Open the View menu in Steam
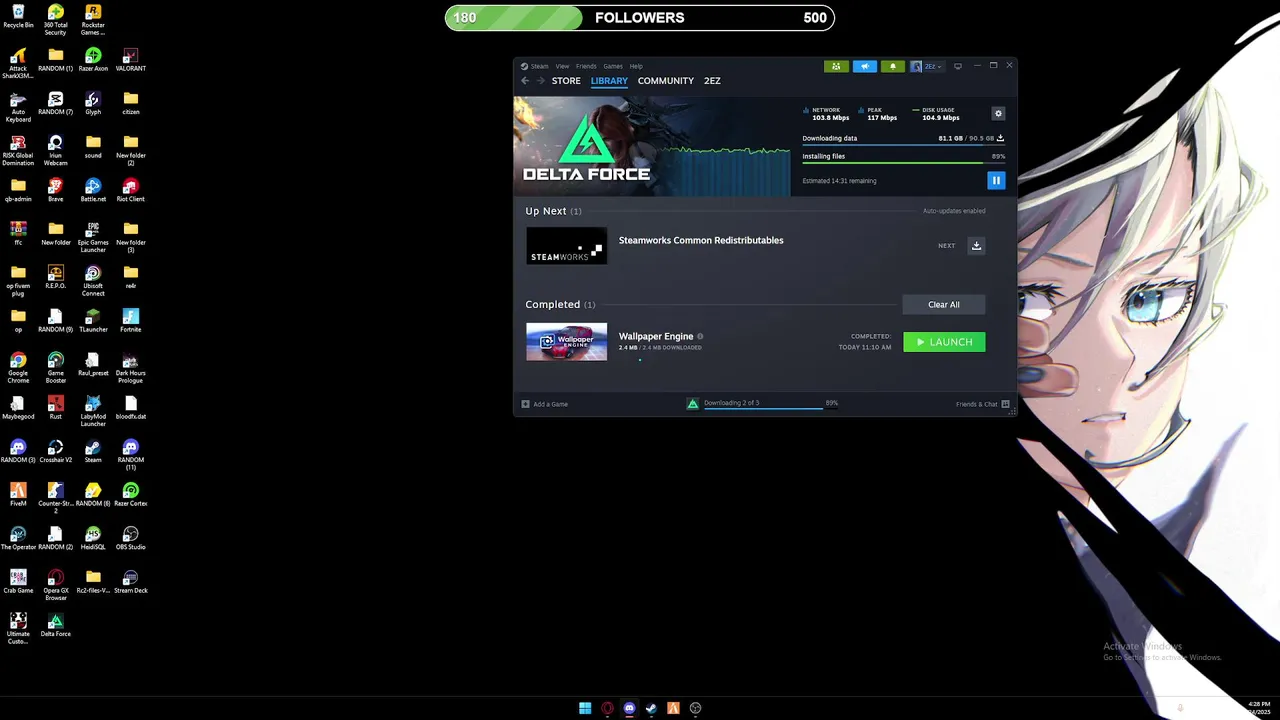 pos(562,66)
